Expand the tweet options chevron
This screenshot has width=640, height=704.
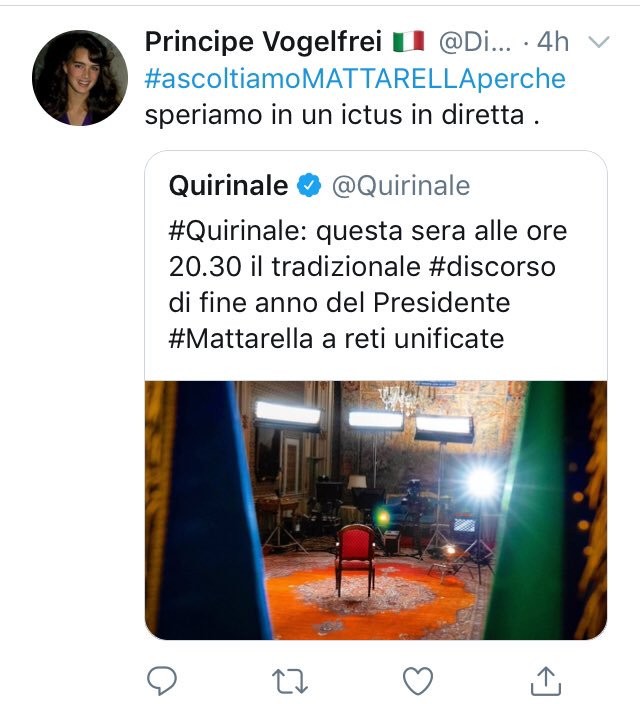click(598, 42)
